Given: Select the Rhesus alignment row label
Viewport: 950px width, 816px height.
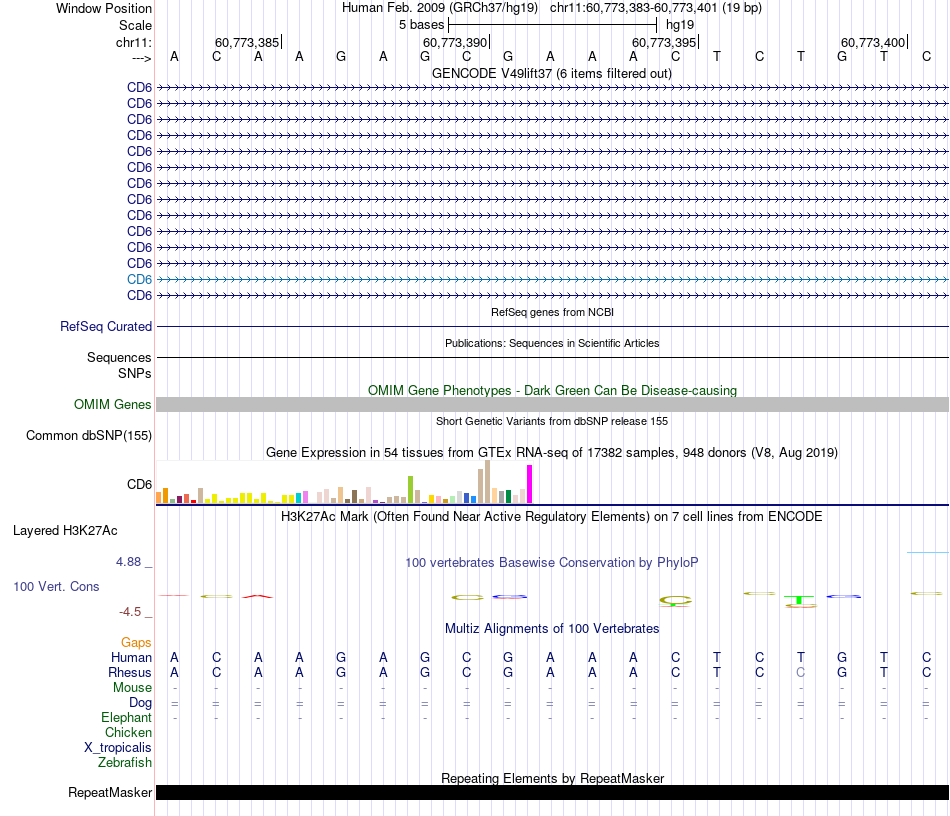Looking at the screenshot, I should coord(130,672).
